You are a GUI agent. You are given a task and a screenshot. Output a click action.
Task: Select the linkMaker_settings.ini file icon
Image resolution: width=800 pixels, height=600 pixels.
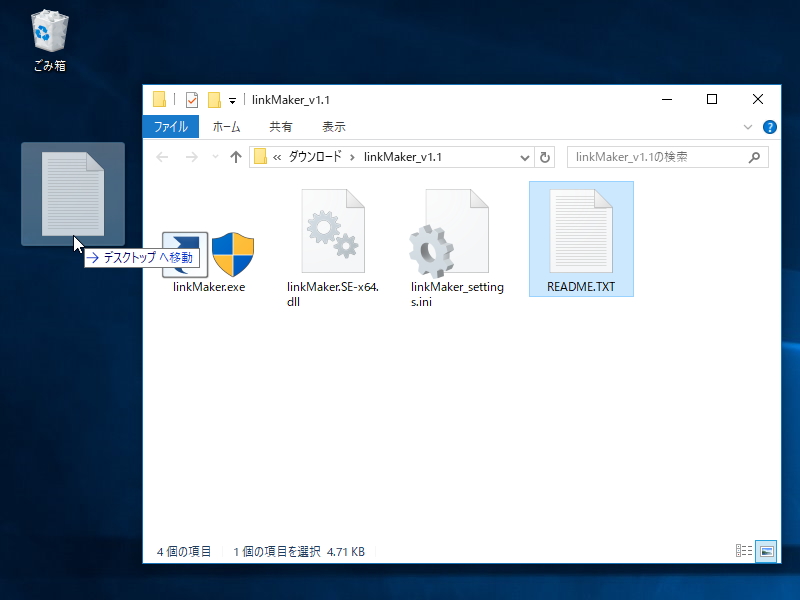(457, 232)
